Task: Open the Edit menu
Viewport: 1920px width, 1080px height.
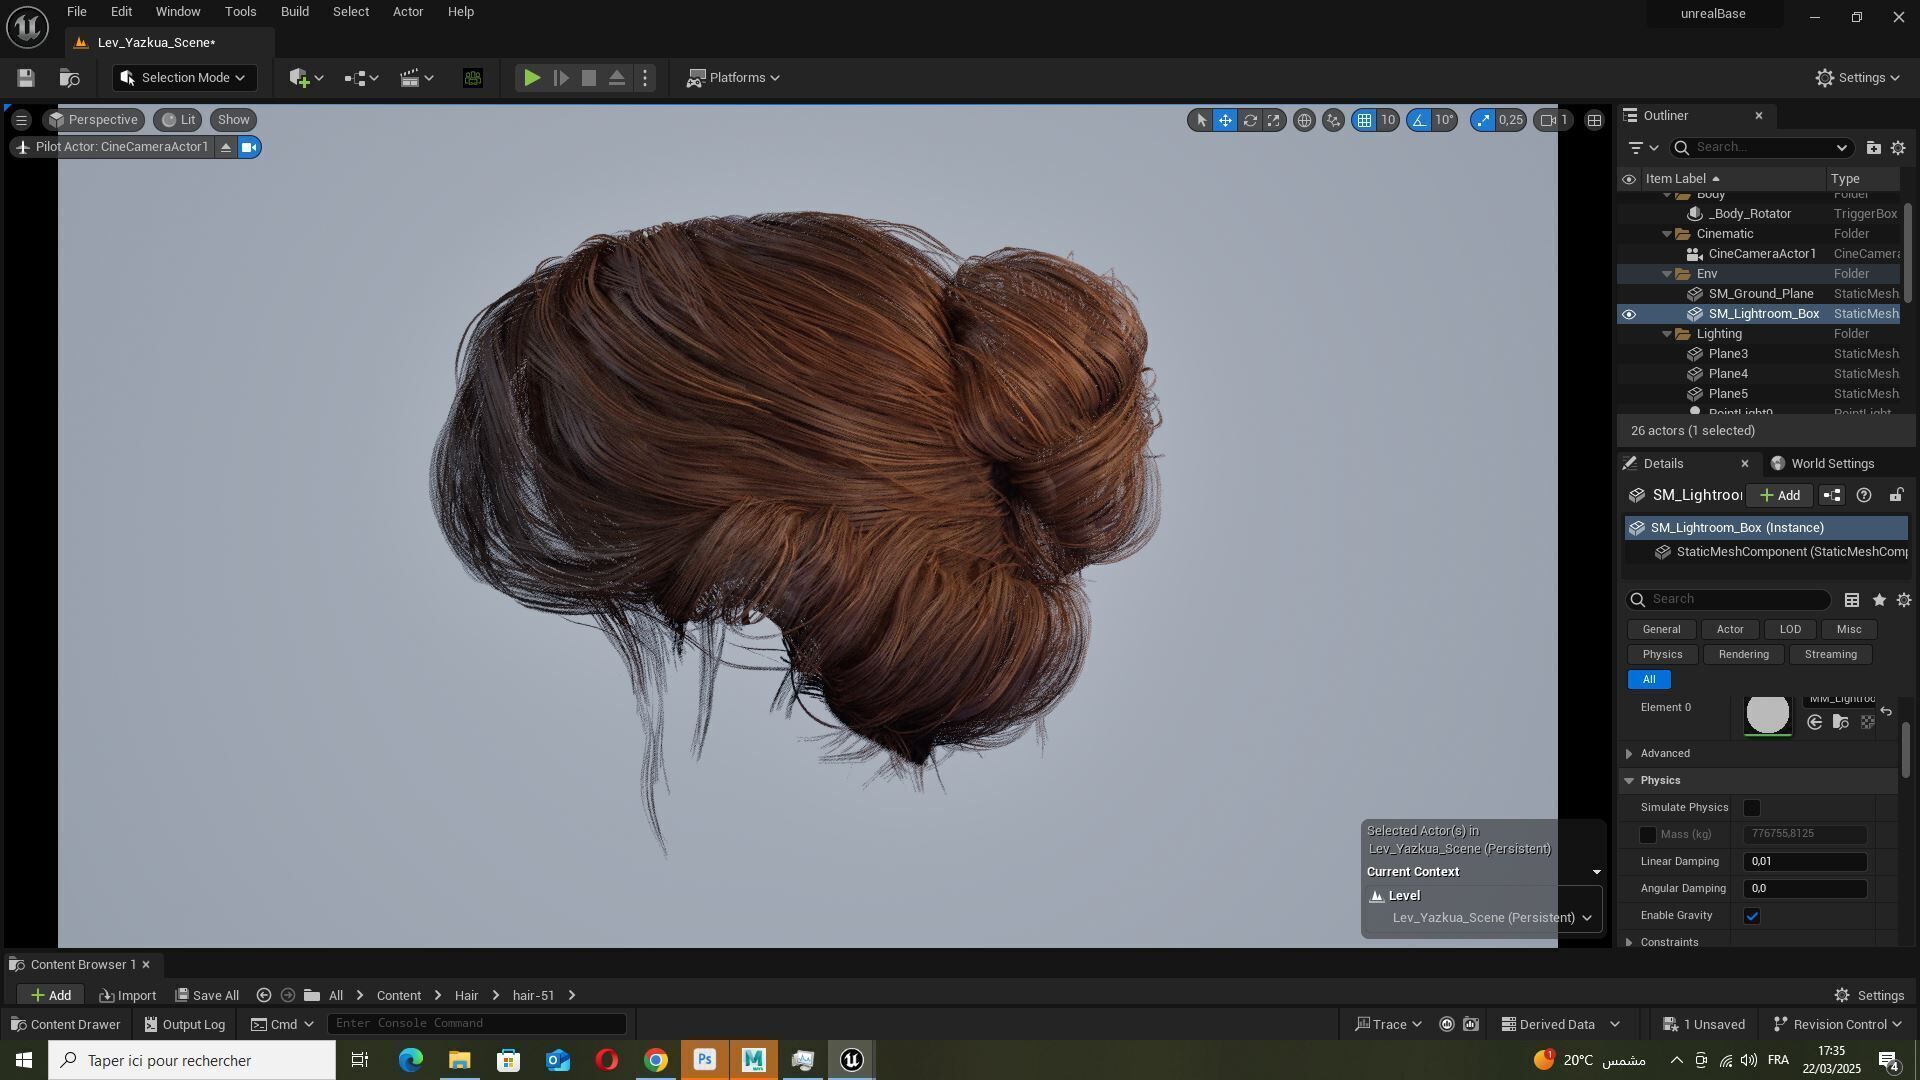Action: [x=121, y=12]
